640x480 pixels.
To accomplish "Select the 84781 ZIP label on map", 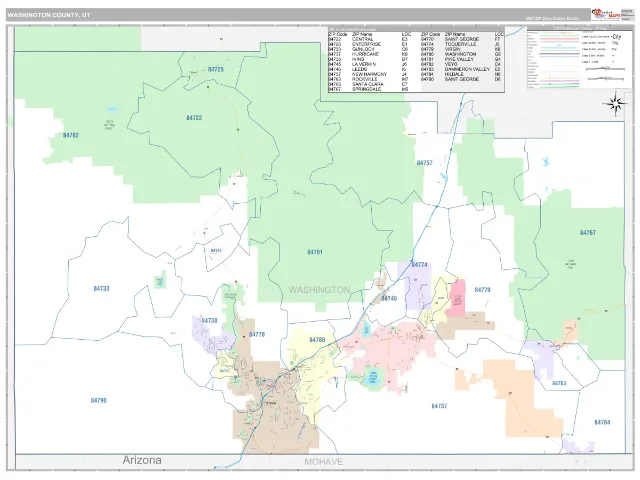I will pyautogui.click(x=315, y=252).
